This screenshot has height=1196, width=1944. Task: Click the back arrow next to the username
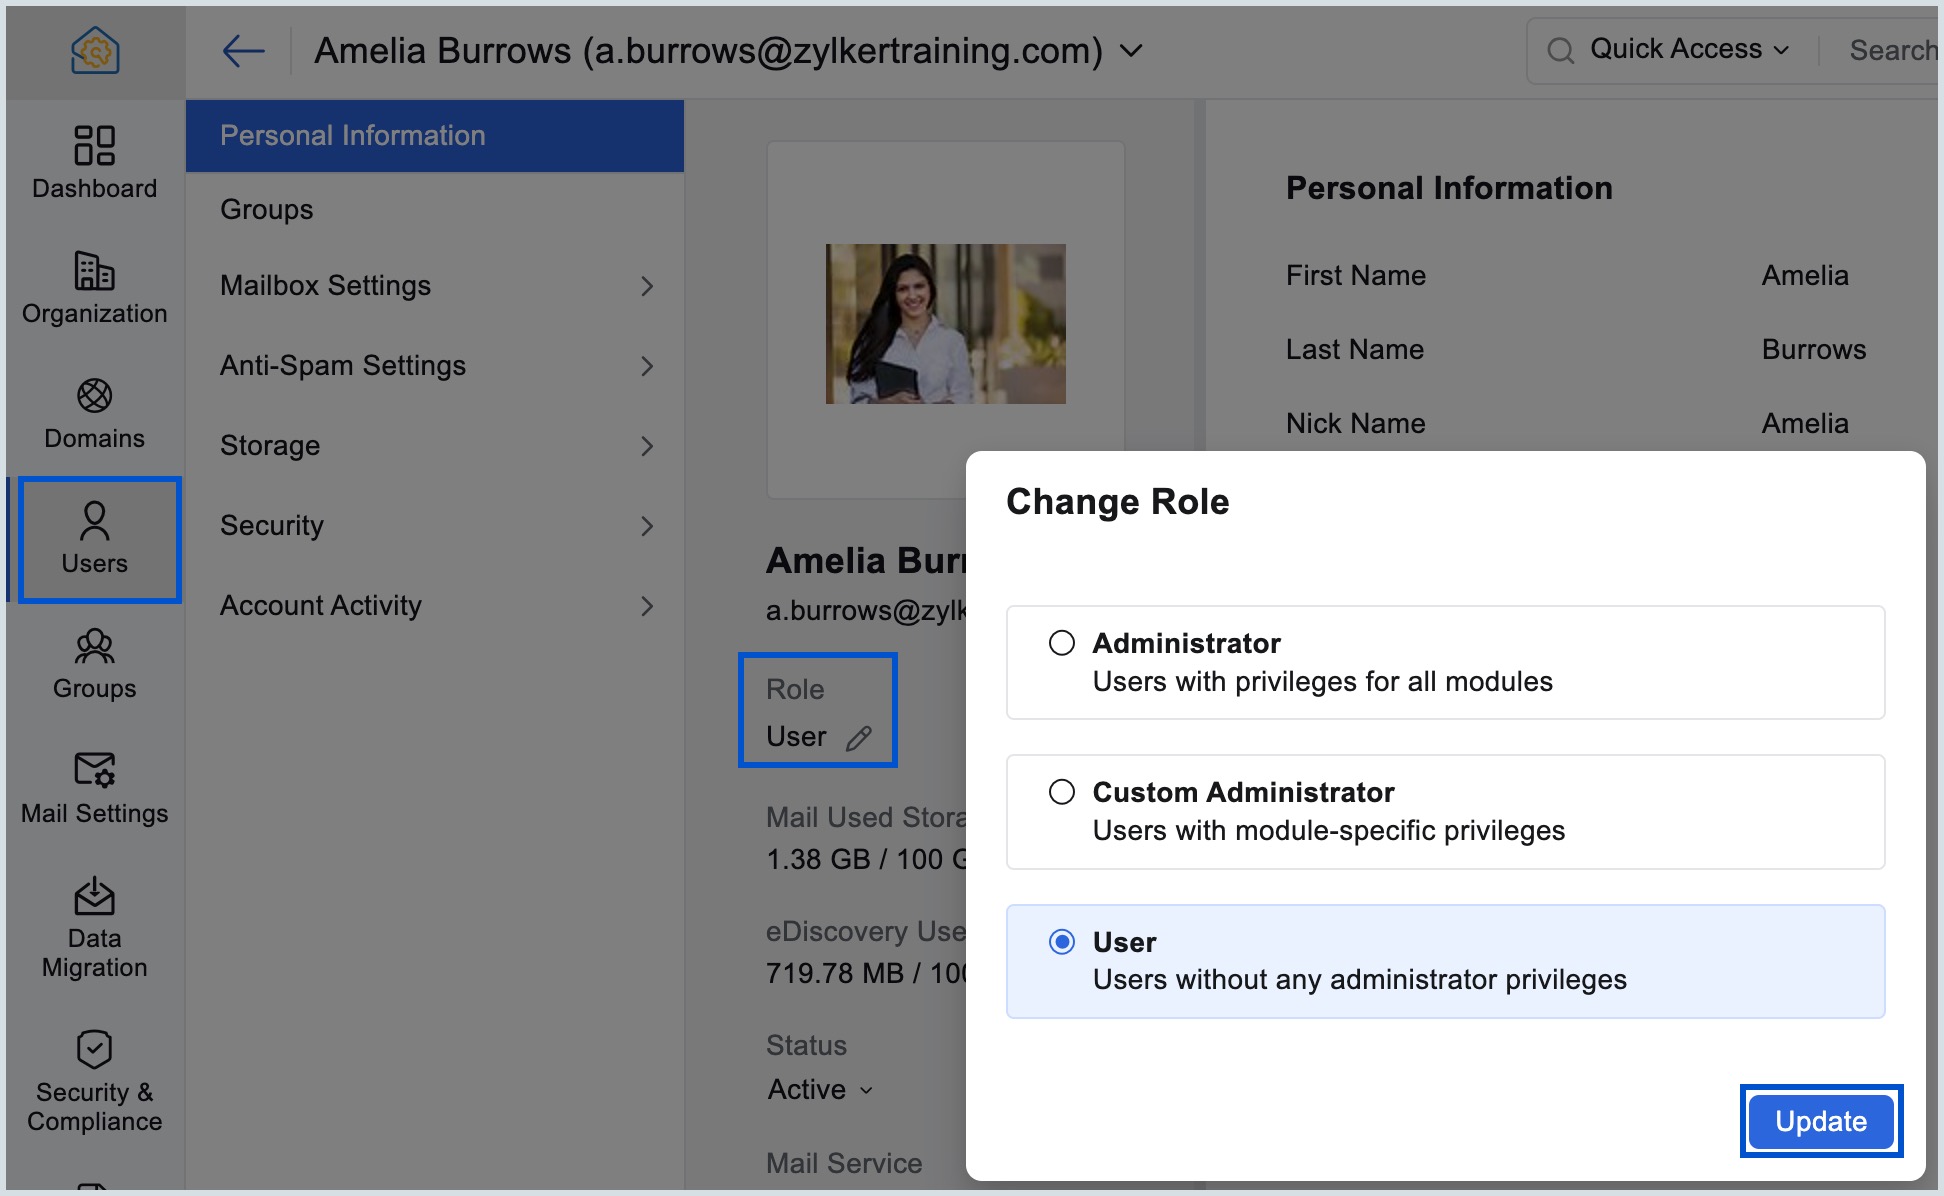point(243,49)
